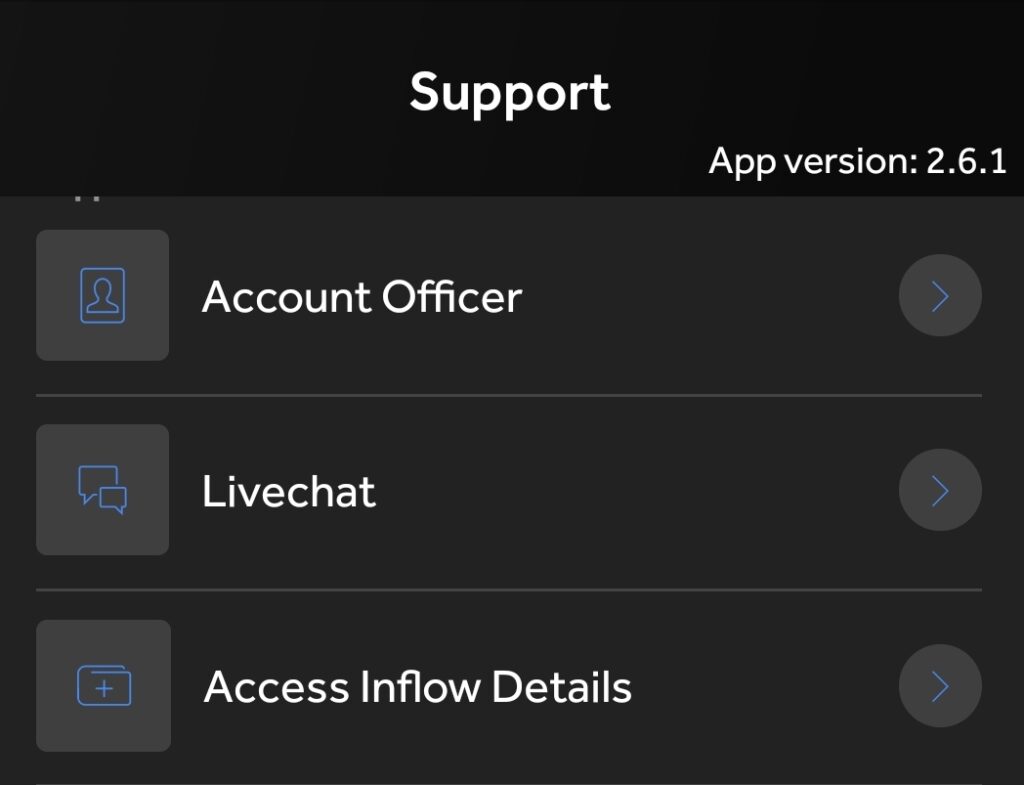
Task: Click the App version 2.6.1 text
Action: 856,161
